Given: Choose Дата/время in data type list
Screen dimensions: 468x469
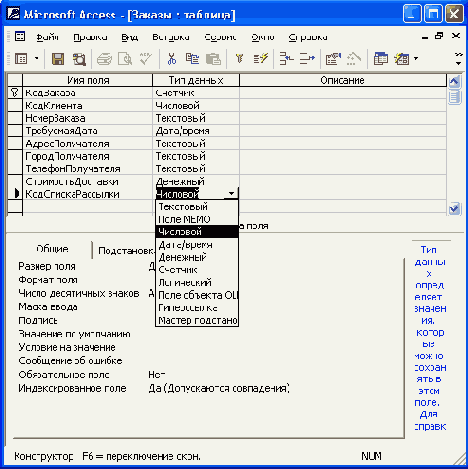Looking at the screenshot, I should click(x=197, y=244).
